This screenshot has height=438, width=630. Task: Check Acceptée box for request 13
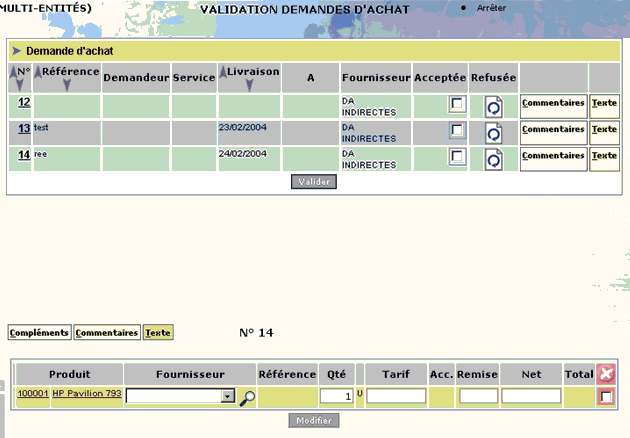pyautogui.click(x=457, y=130)
